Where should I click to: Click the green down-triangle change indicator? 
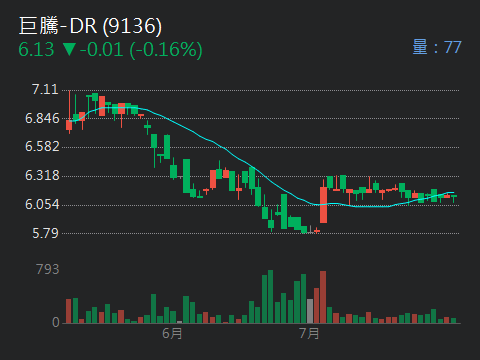click(x=69, y=49)
